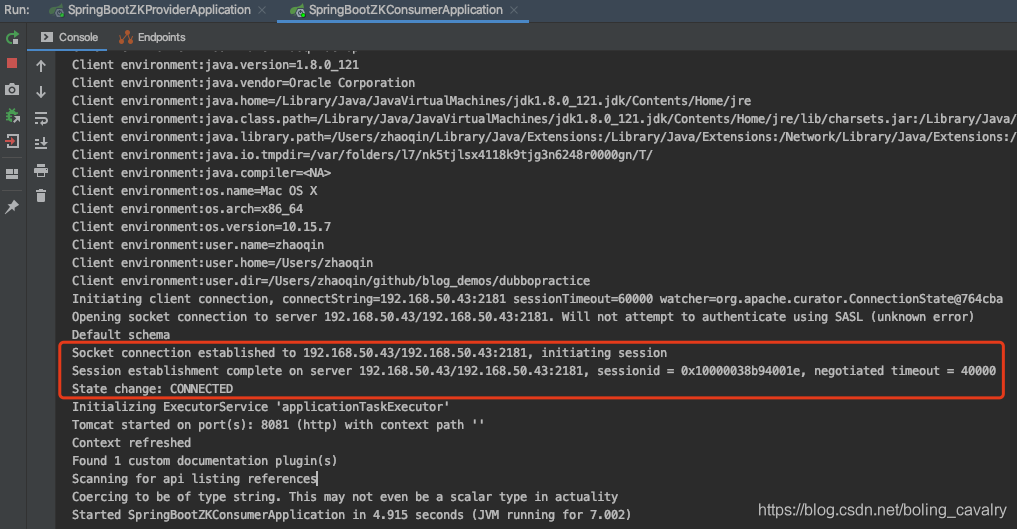Clear all console output with the trash icon
1017x529 pixels.
(41, 196)
